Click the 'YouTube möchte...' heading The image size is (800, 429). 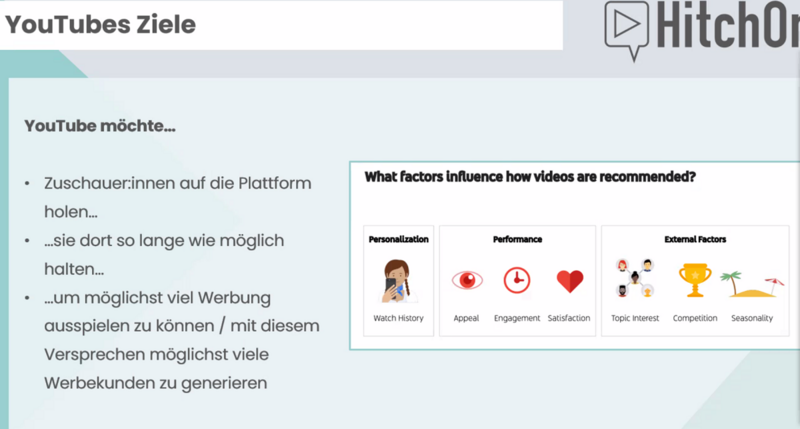click(100, 126)
